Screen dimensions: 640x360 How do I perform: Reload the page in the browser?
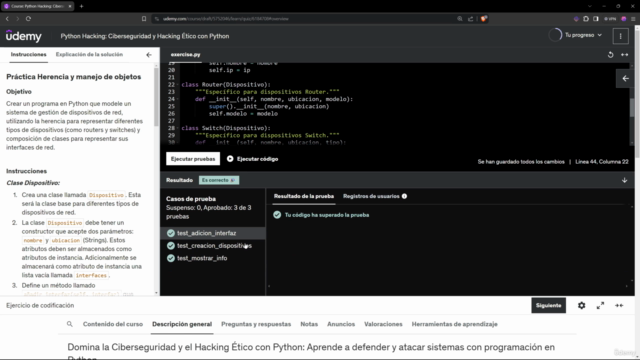(x=28, y=19)
